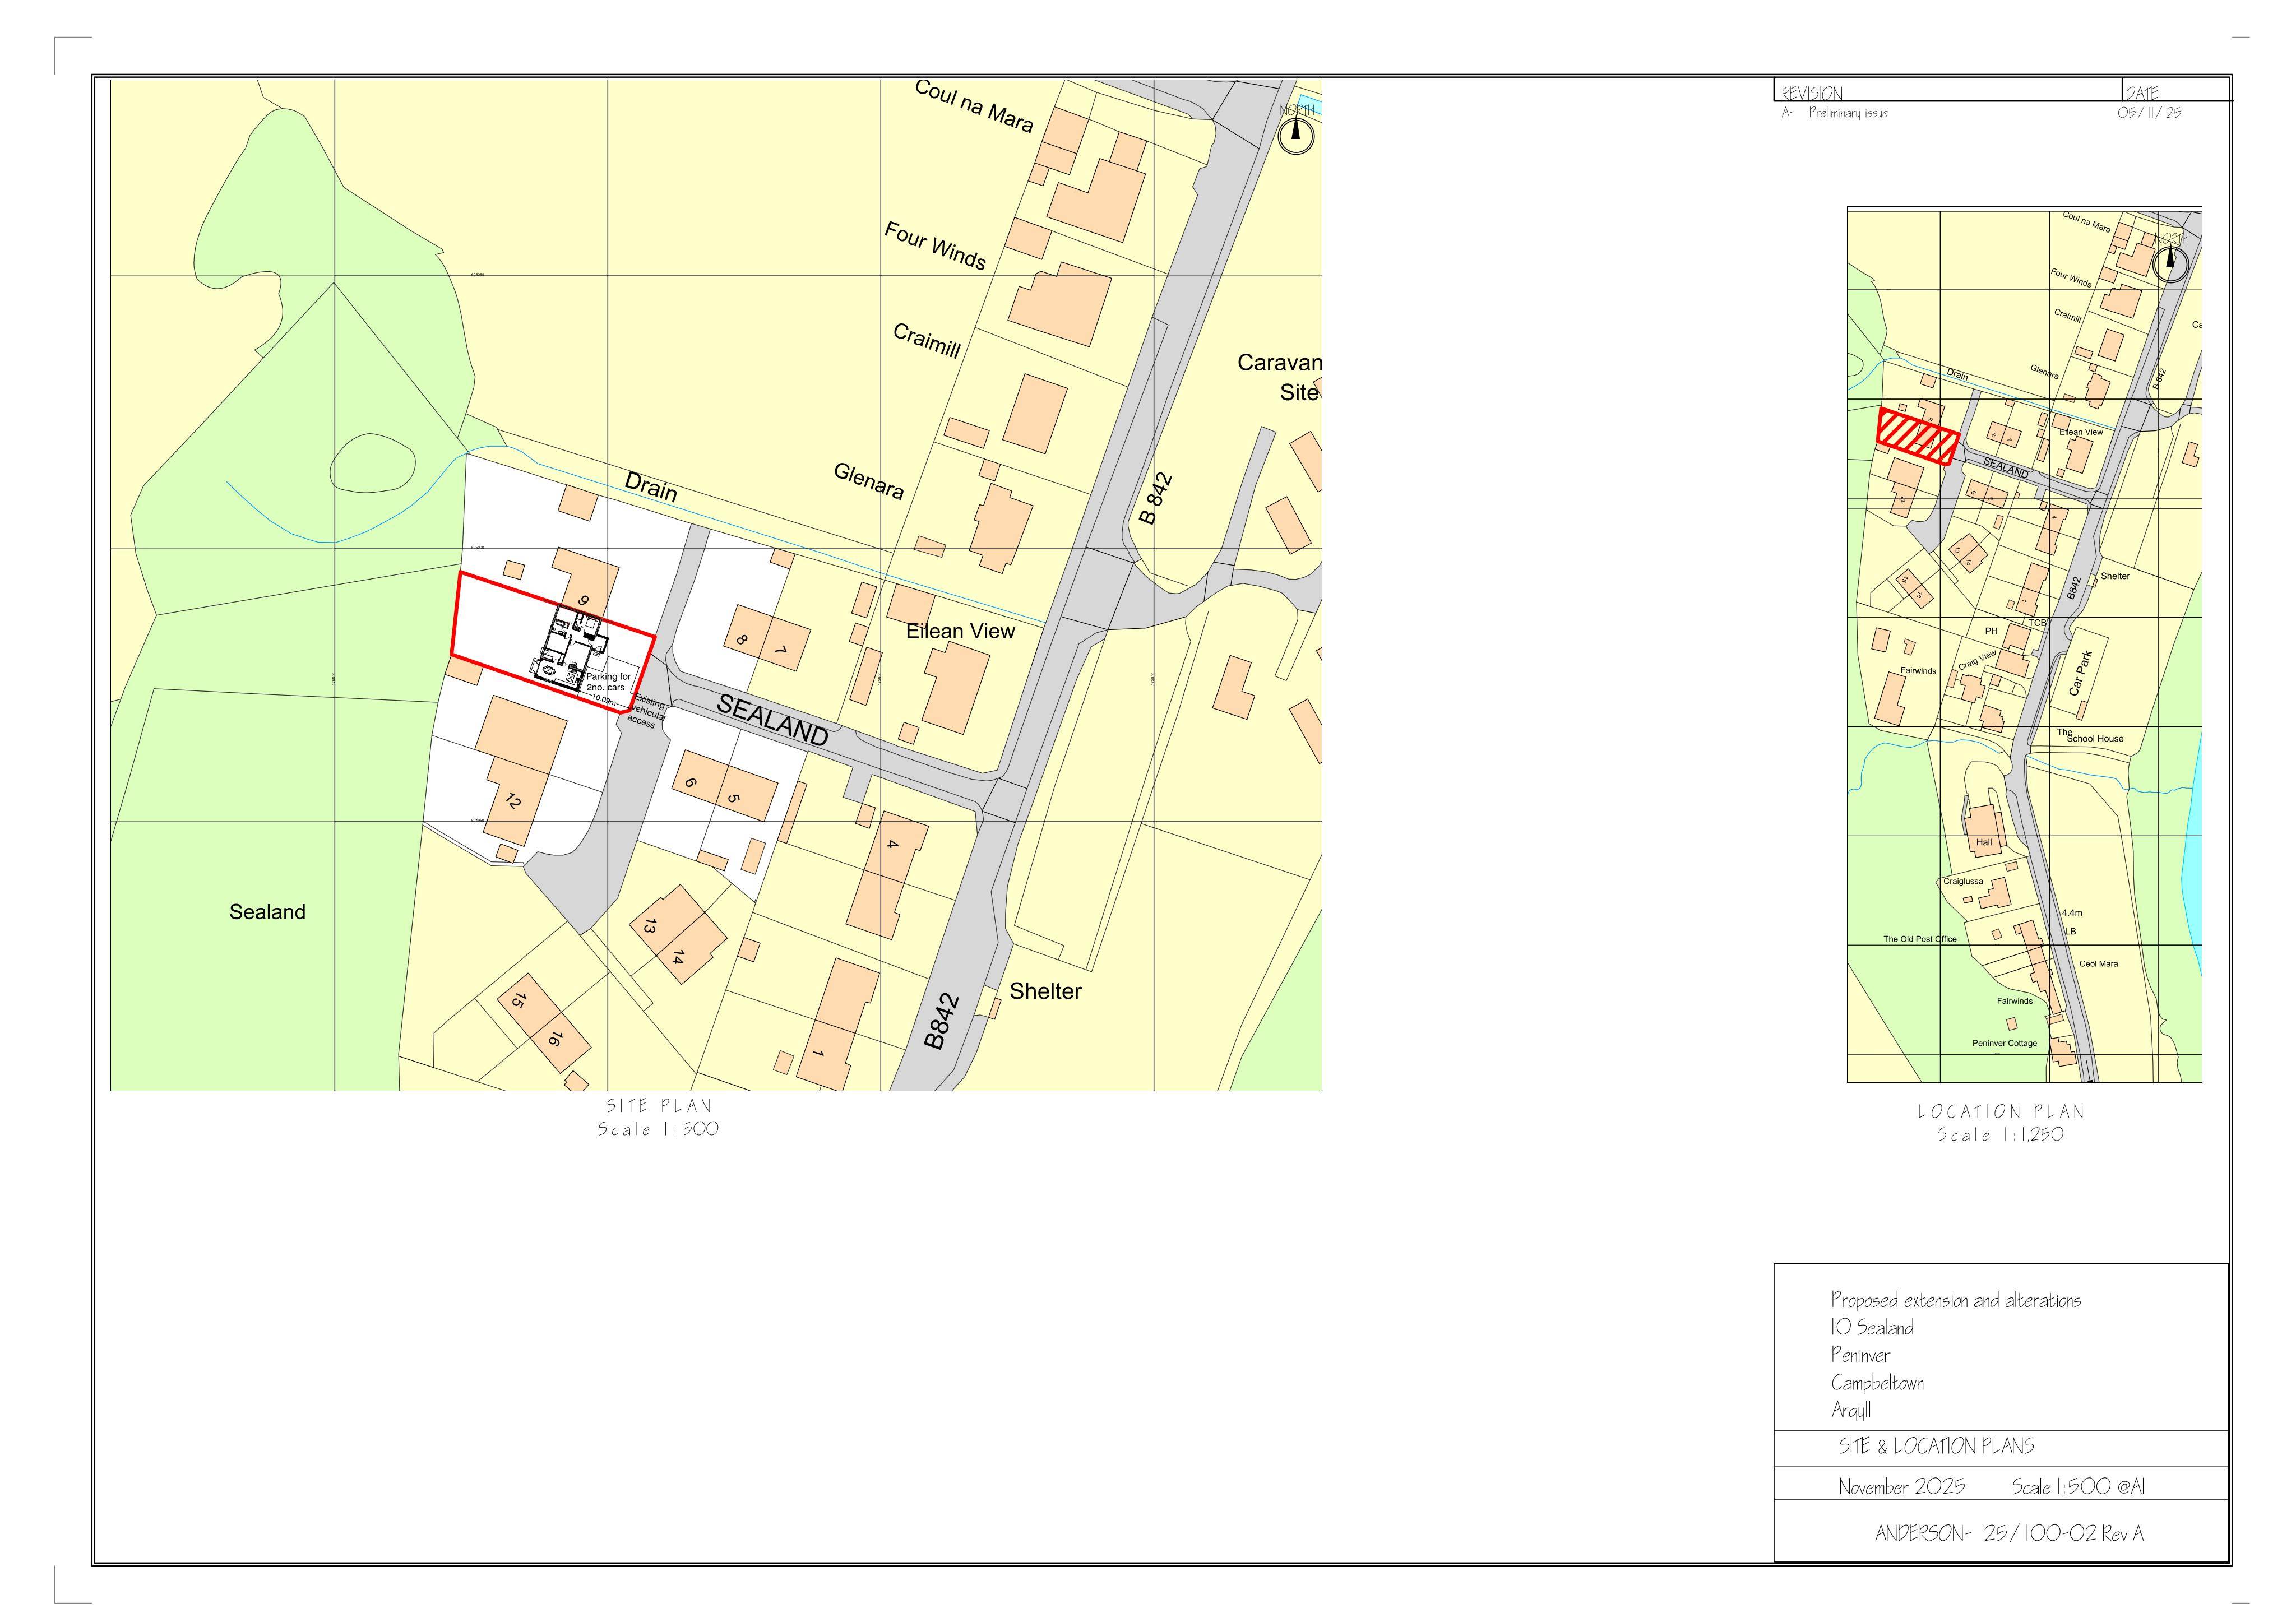This screenshot has width=2296, height=1622.
Task: Click the 'Parking for 2no. cars' note
Action: [x=607, y=682]
